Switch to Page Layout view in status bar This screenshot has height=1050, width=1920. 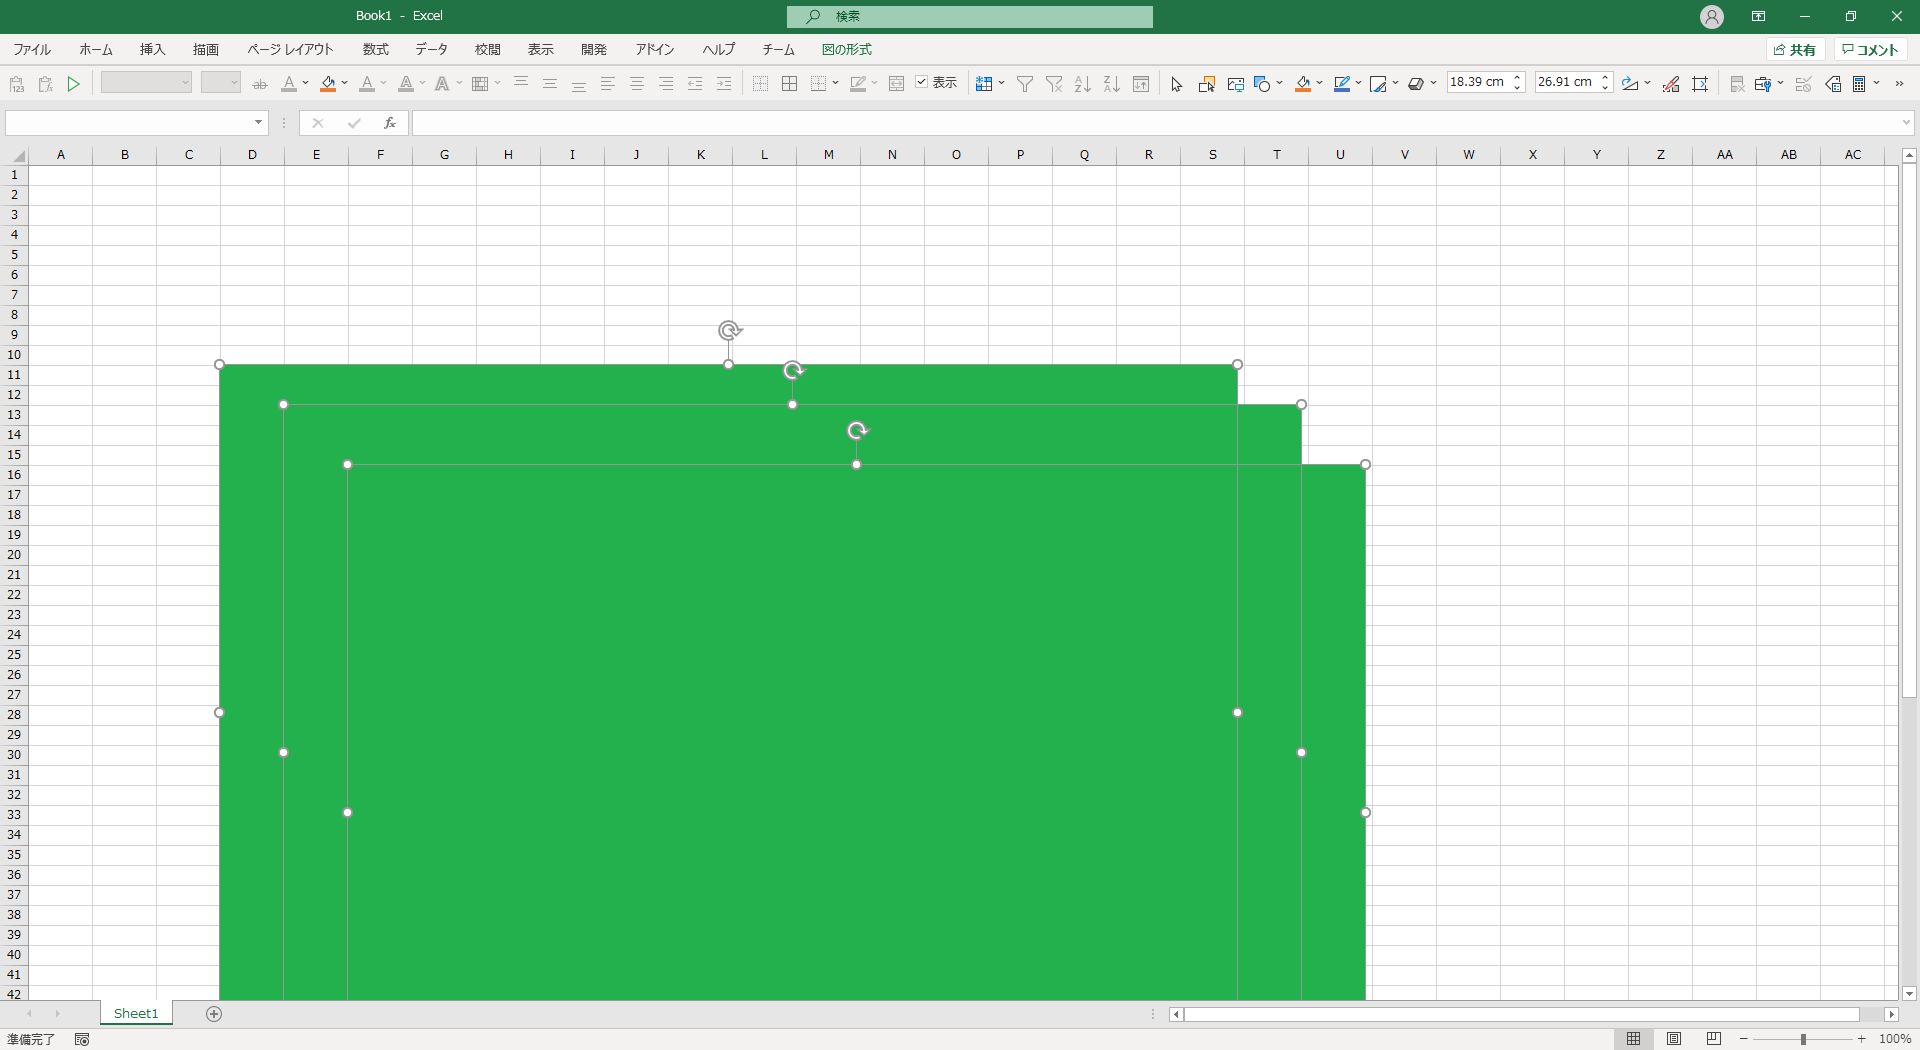(x=1674, y=1039)
